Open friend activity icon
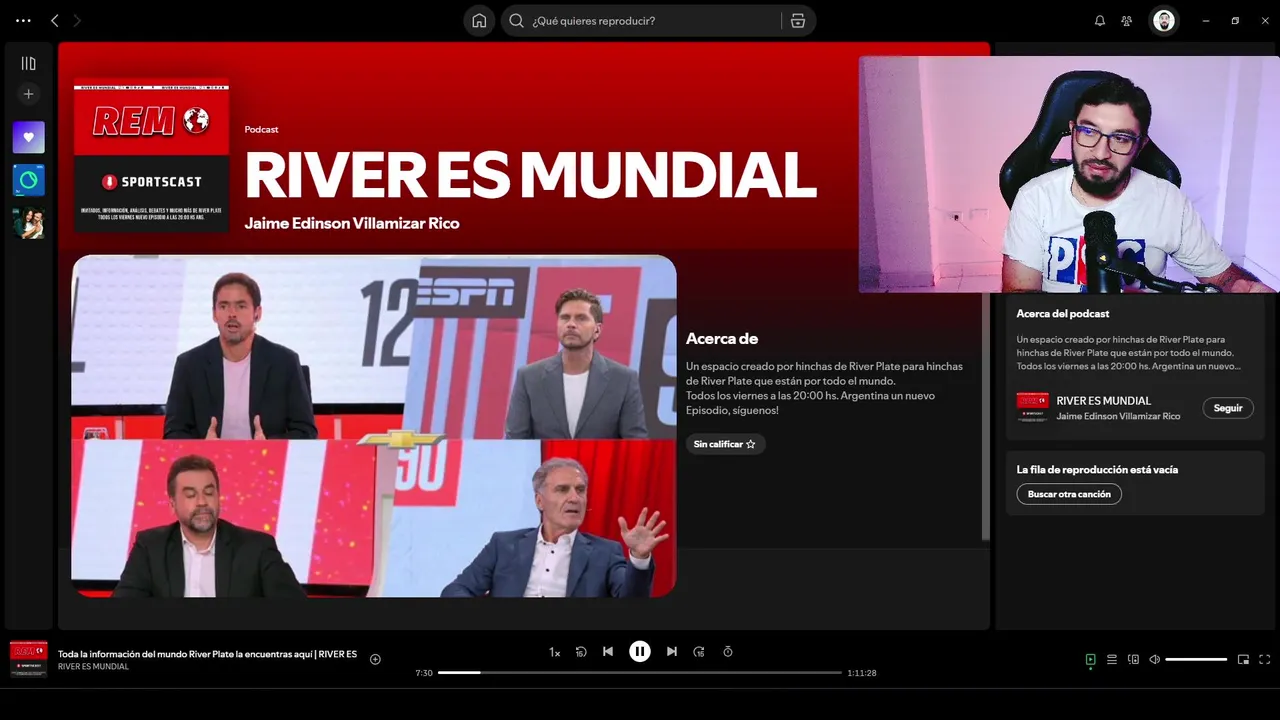This screenshot has width=1280, height=720. click(1127, 20)
